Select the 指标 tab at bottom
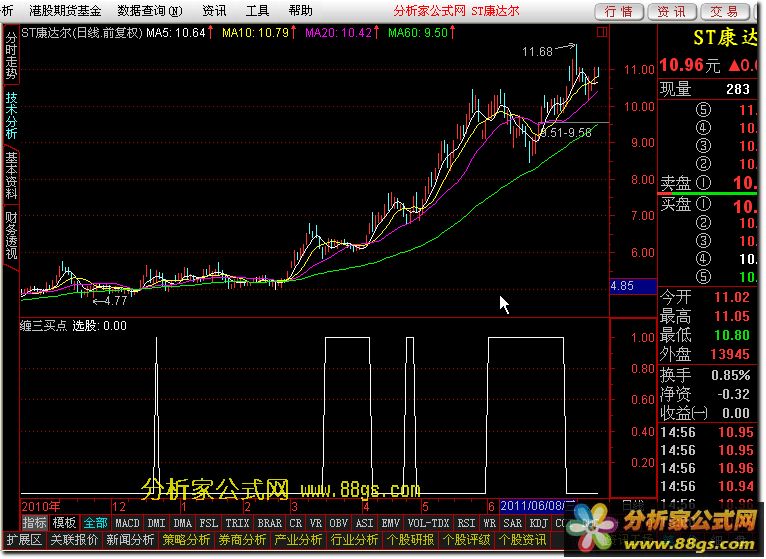This screenshot has width=766, height=559. point(35,522)
